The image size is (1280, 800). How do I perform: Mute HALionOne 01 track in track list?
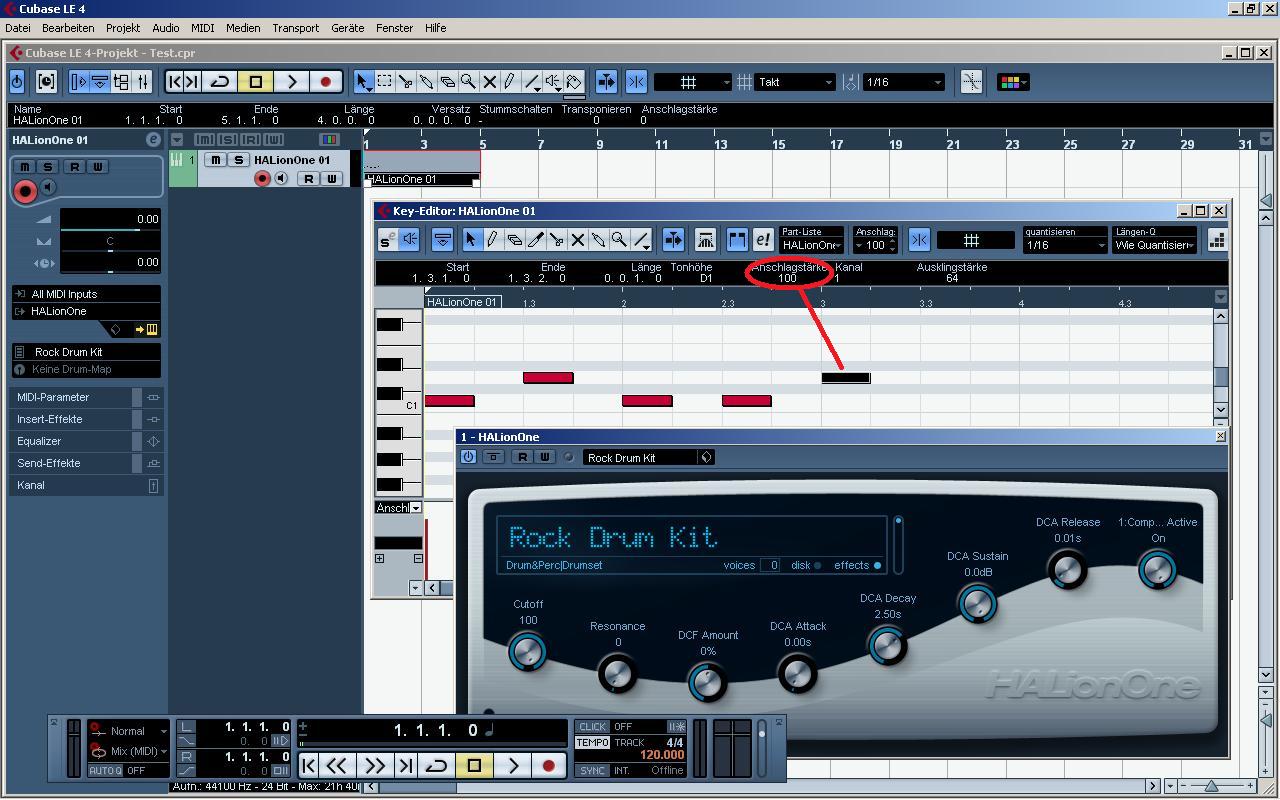tap(216, 160)
